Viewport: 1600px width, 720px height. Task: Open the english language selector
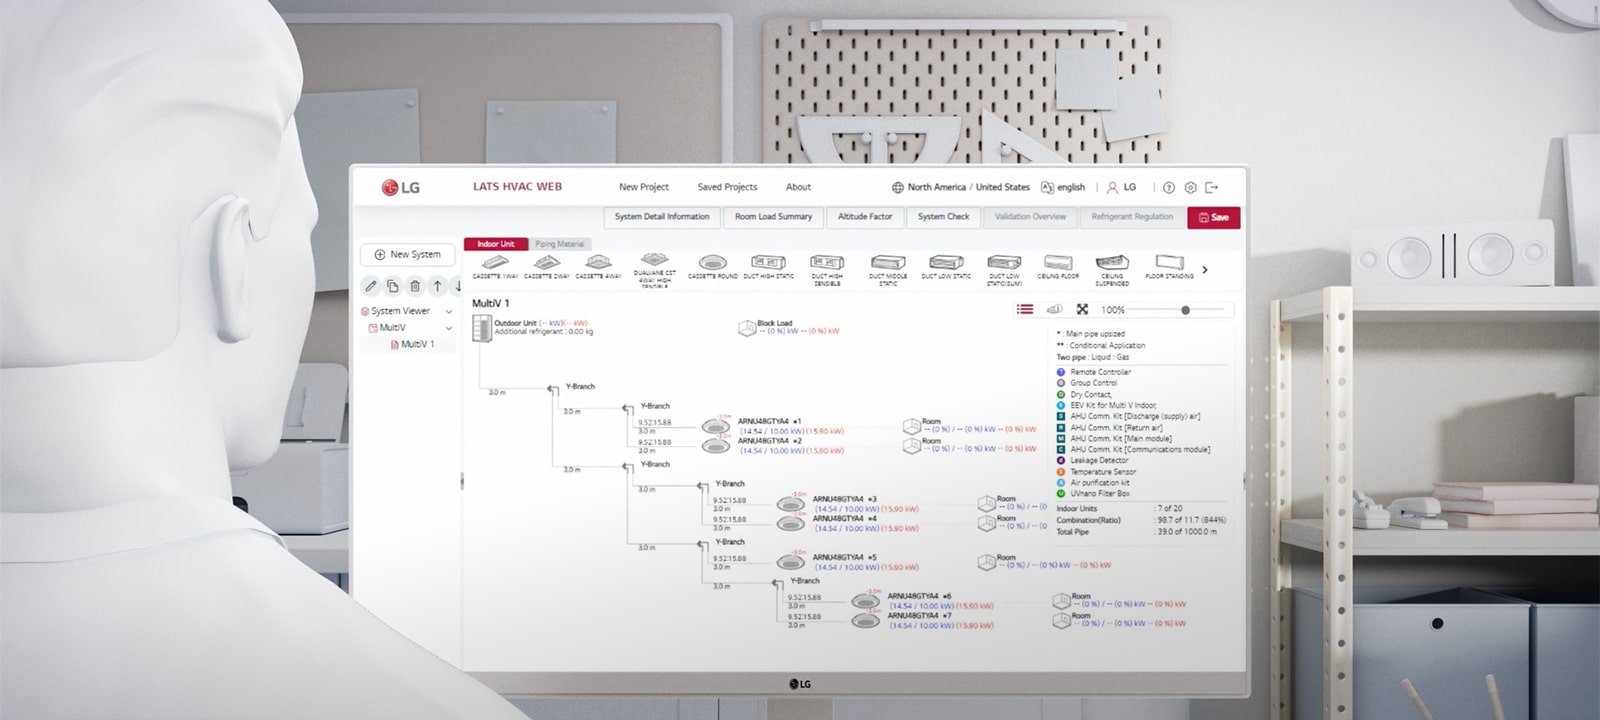click(x=1063, y=187)
